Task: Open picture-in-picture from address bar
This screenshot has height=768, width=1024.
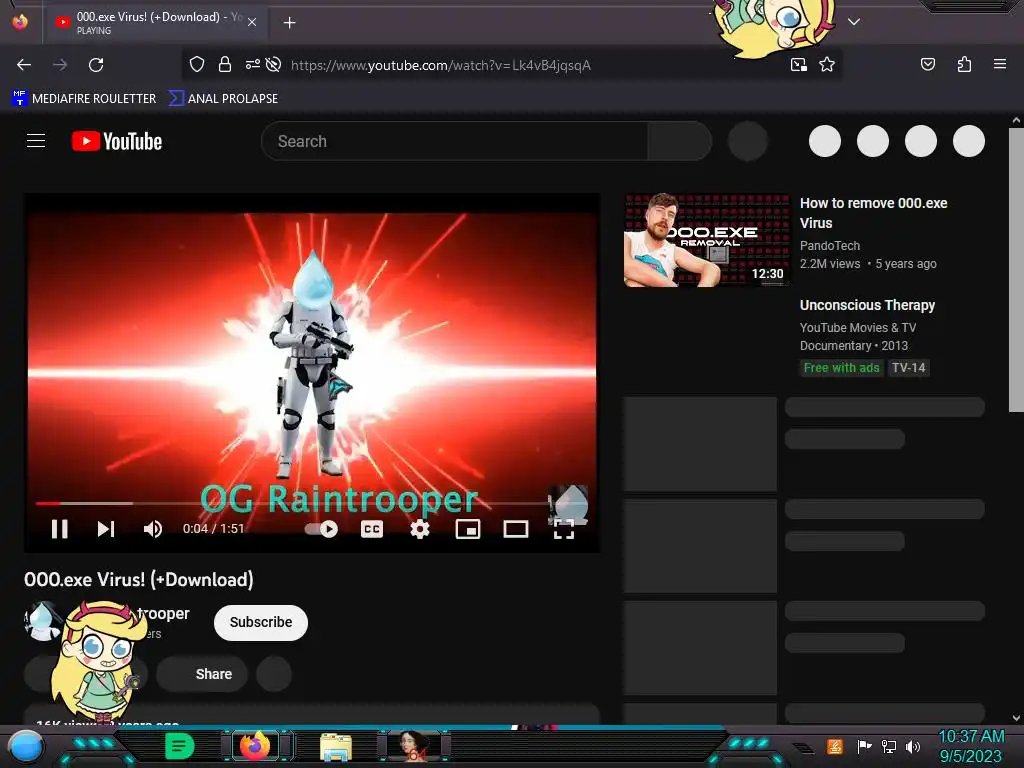Action: click(798, 65)
